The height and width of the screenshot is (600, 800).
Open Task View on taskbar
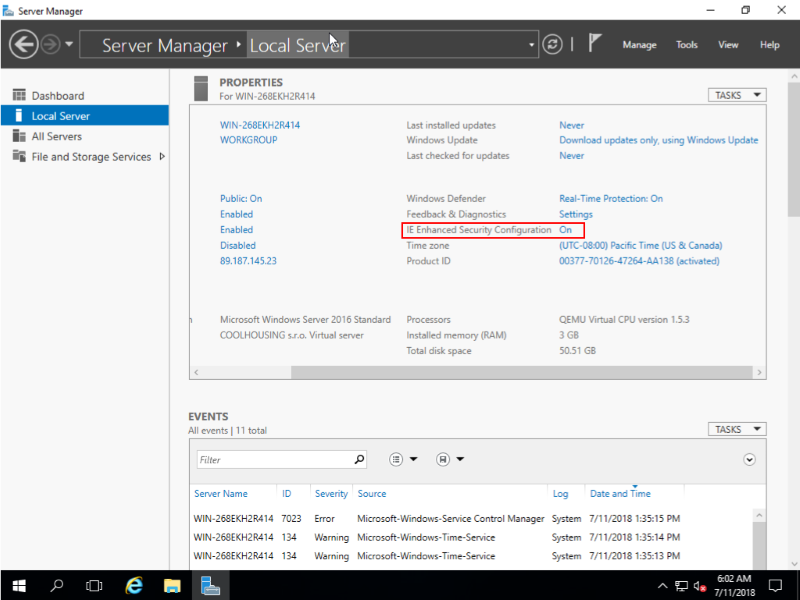coord(94,585)
